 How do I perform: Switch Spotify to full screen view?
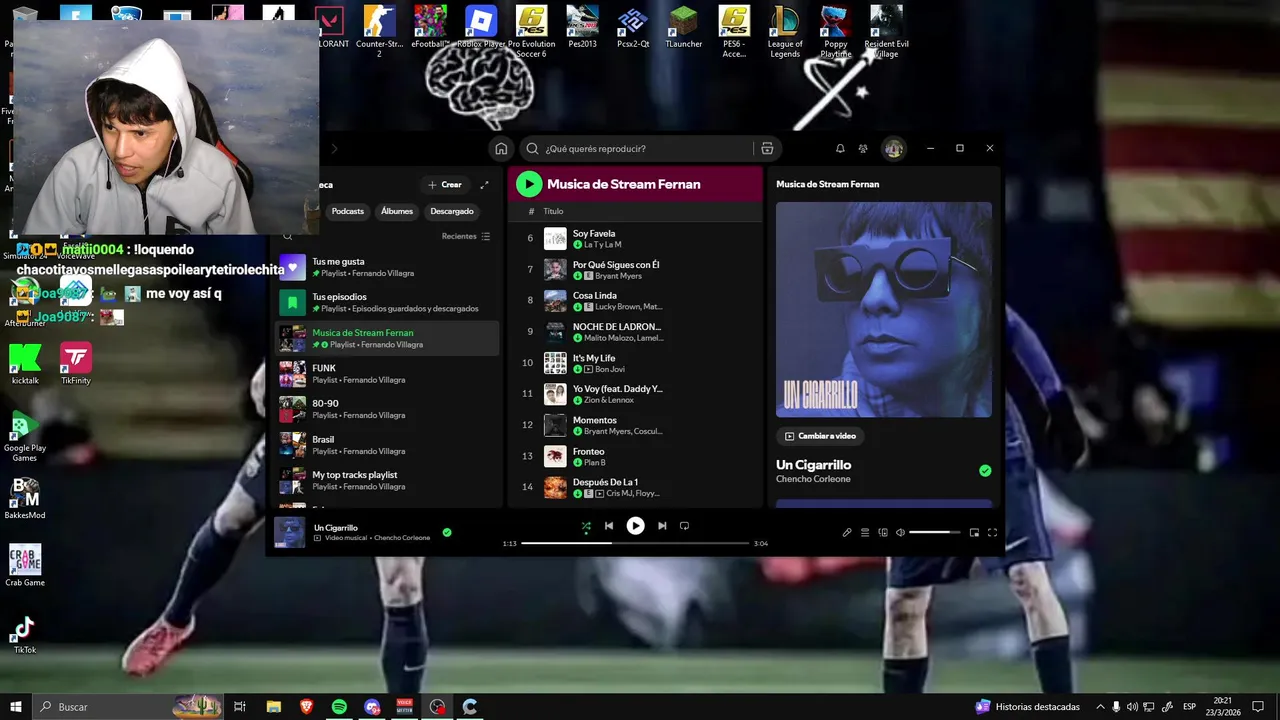(x=992, y=533)
